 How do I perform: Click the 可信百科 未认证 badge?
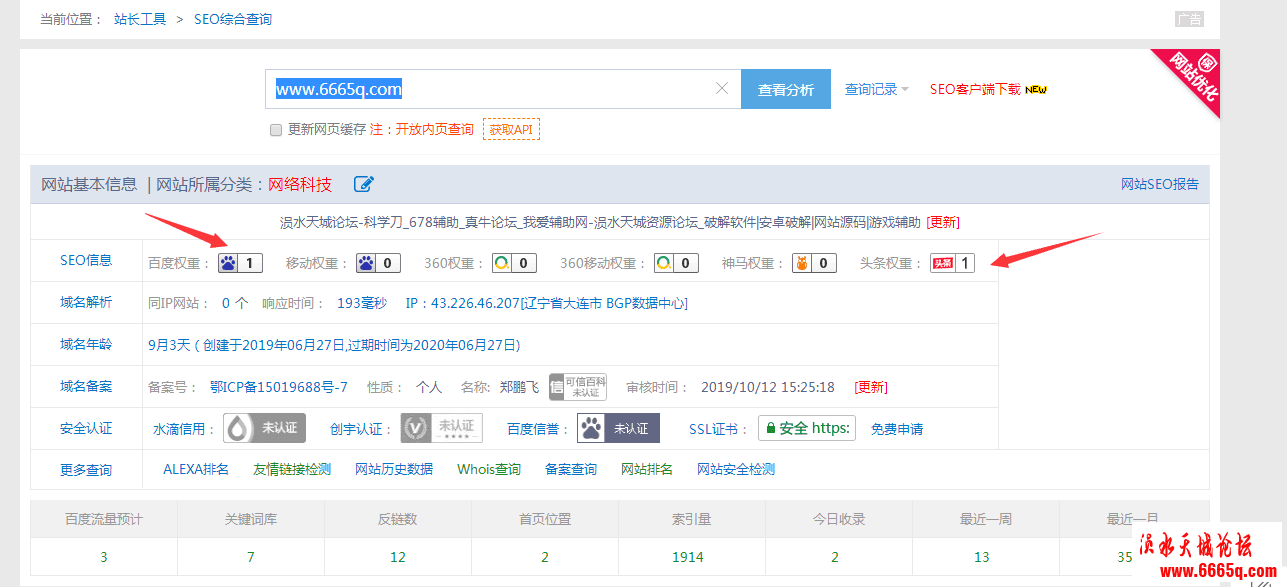pyautogui.click(x=578, y=387)
